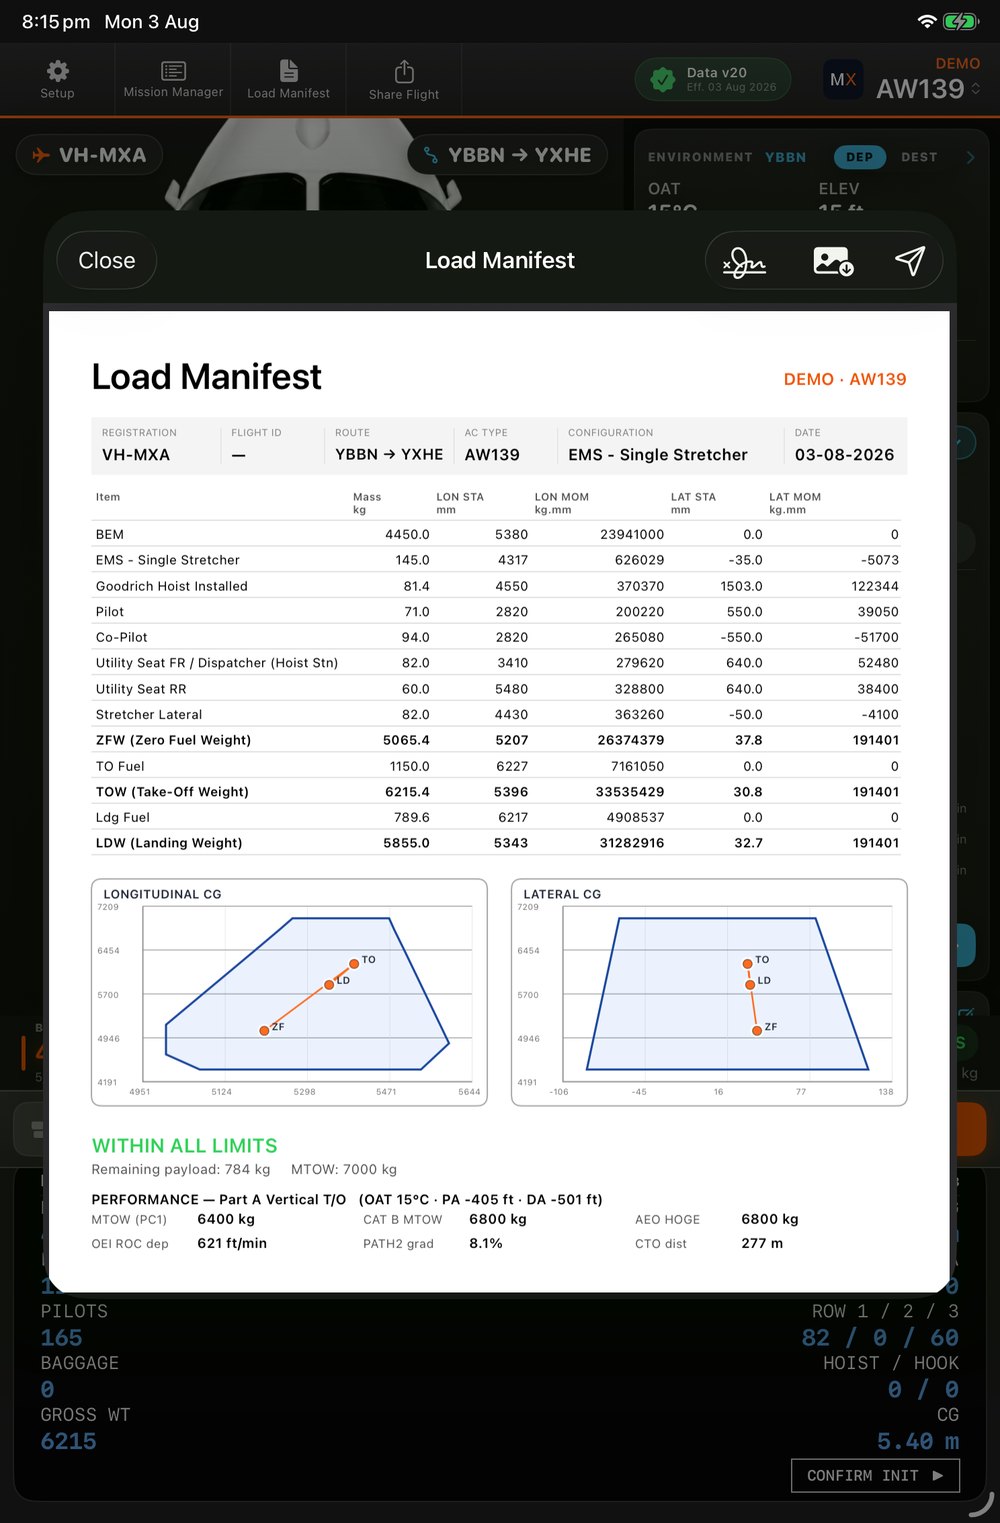
Task: Send manifest with paper plane icon
Action: click(910, 261)
